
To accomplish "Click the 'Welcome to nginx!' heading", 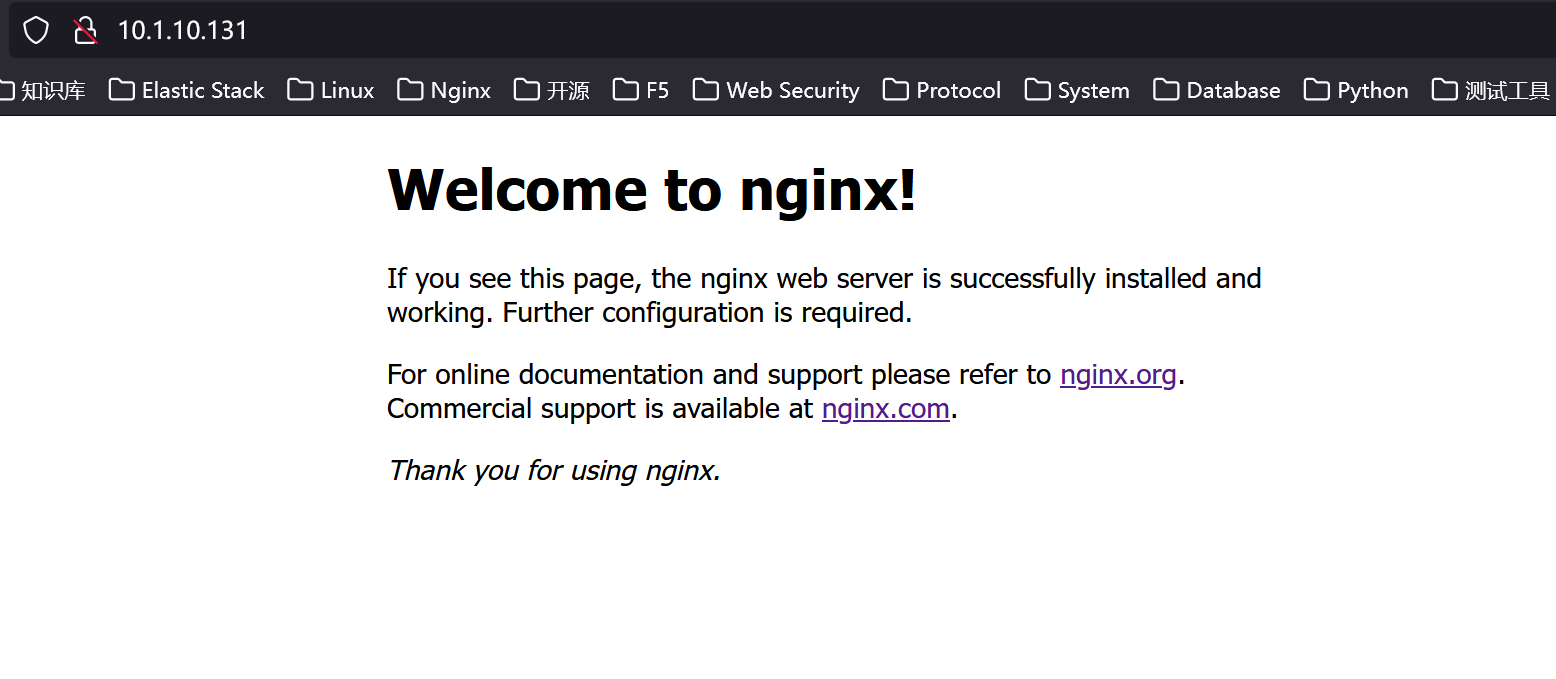I will point(652,189).
